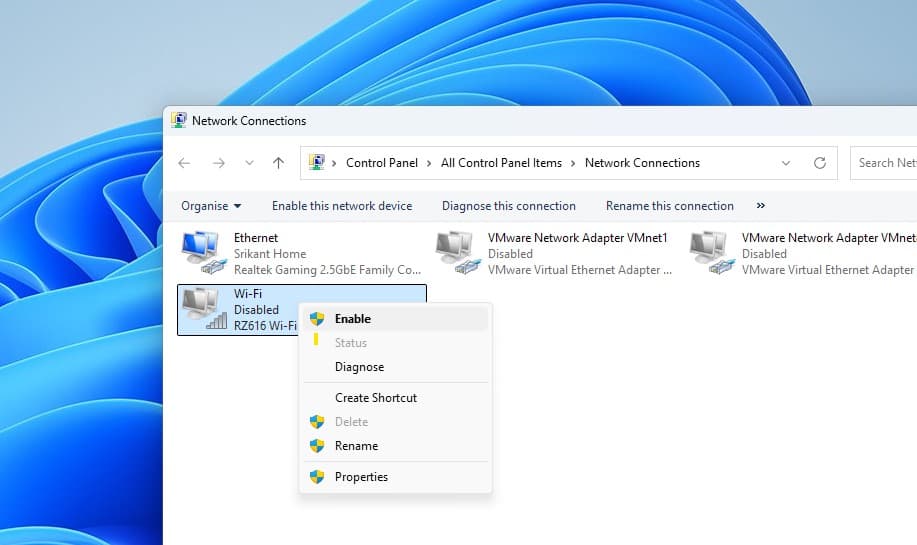
Task: Refresh the Network Connections view
Action: (820, 163)
